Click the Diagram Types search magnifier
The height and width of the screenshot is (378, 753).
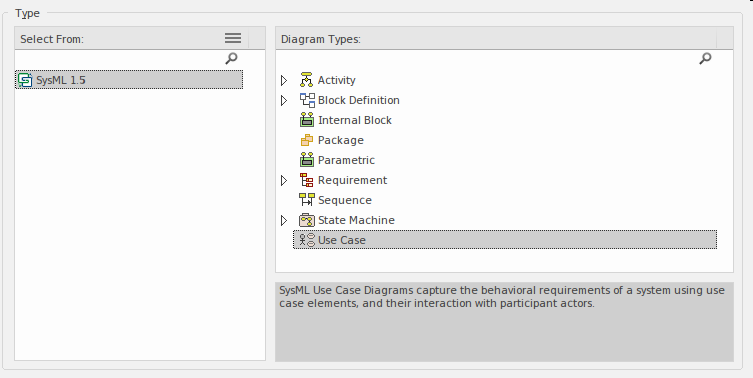pos(705,59)
